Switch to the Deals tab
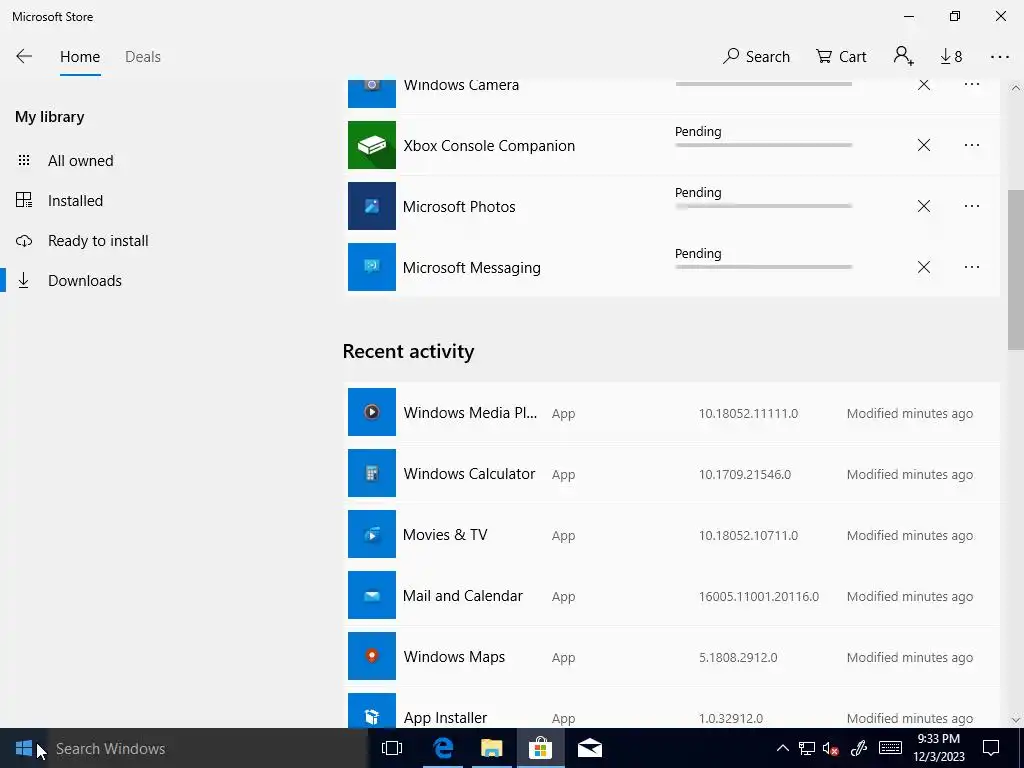The height and width of the screenshot is (768, 1024). point(142,57)
